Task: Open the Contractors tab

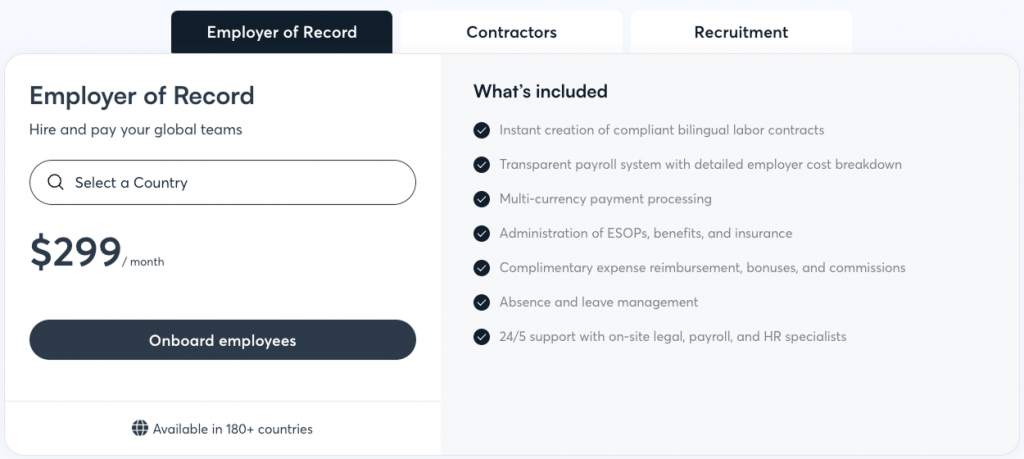Action: 511,32
